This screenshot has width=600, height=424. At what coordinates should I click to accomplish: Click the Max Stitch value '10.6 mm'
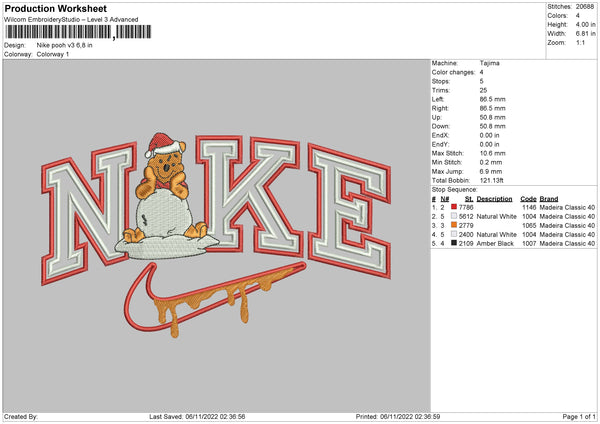(x=492, y=153)
